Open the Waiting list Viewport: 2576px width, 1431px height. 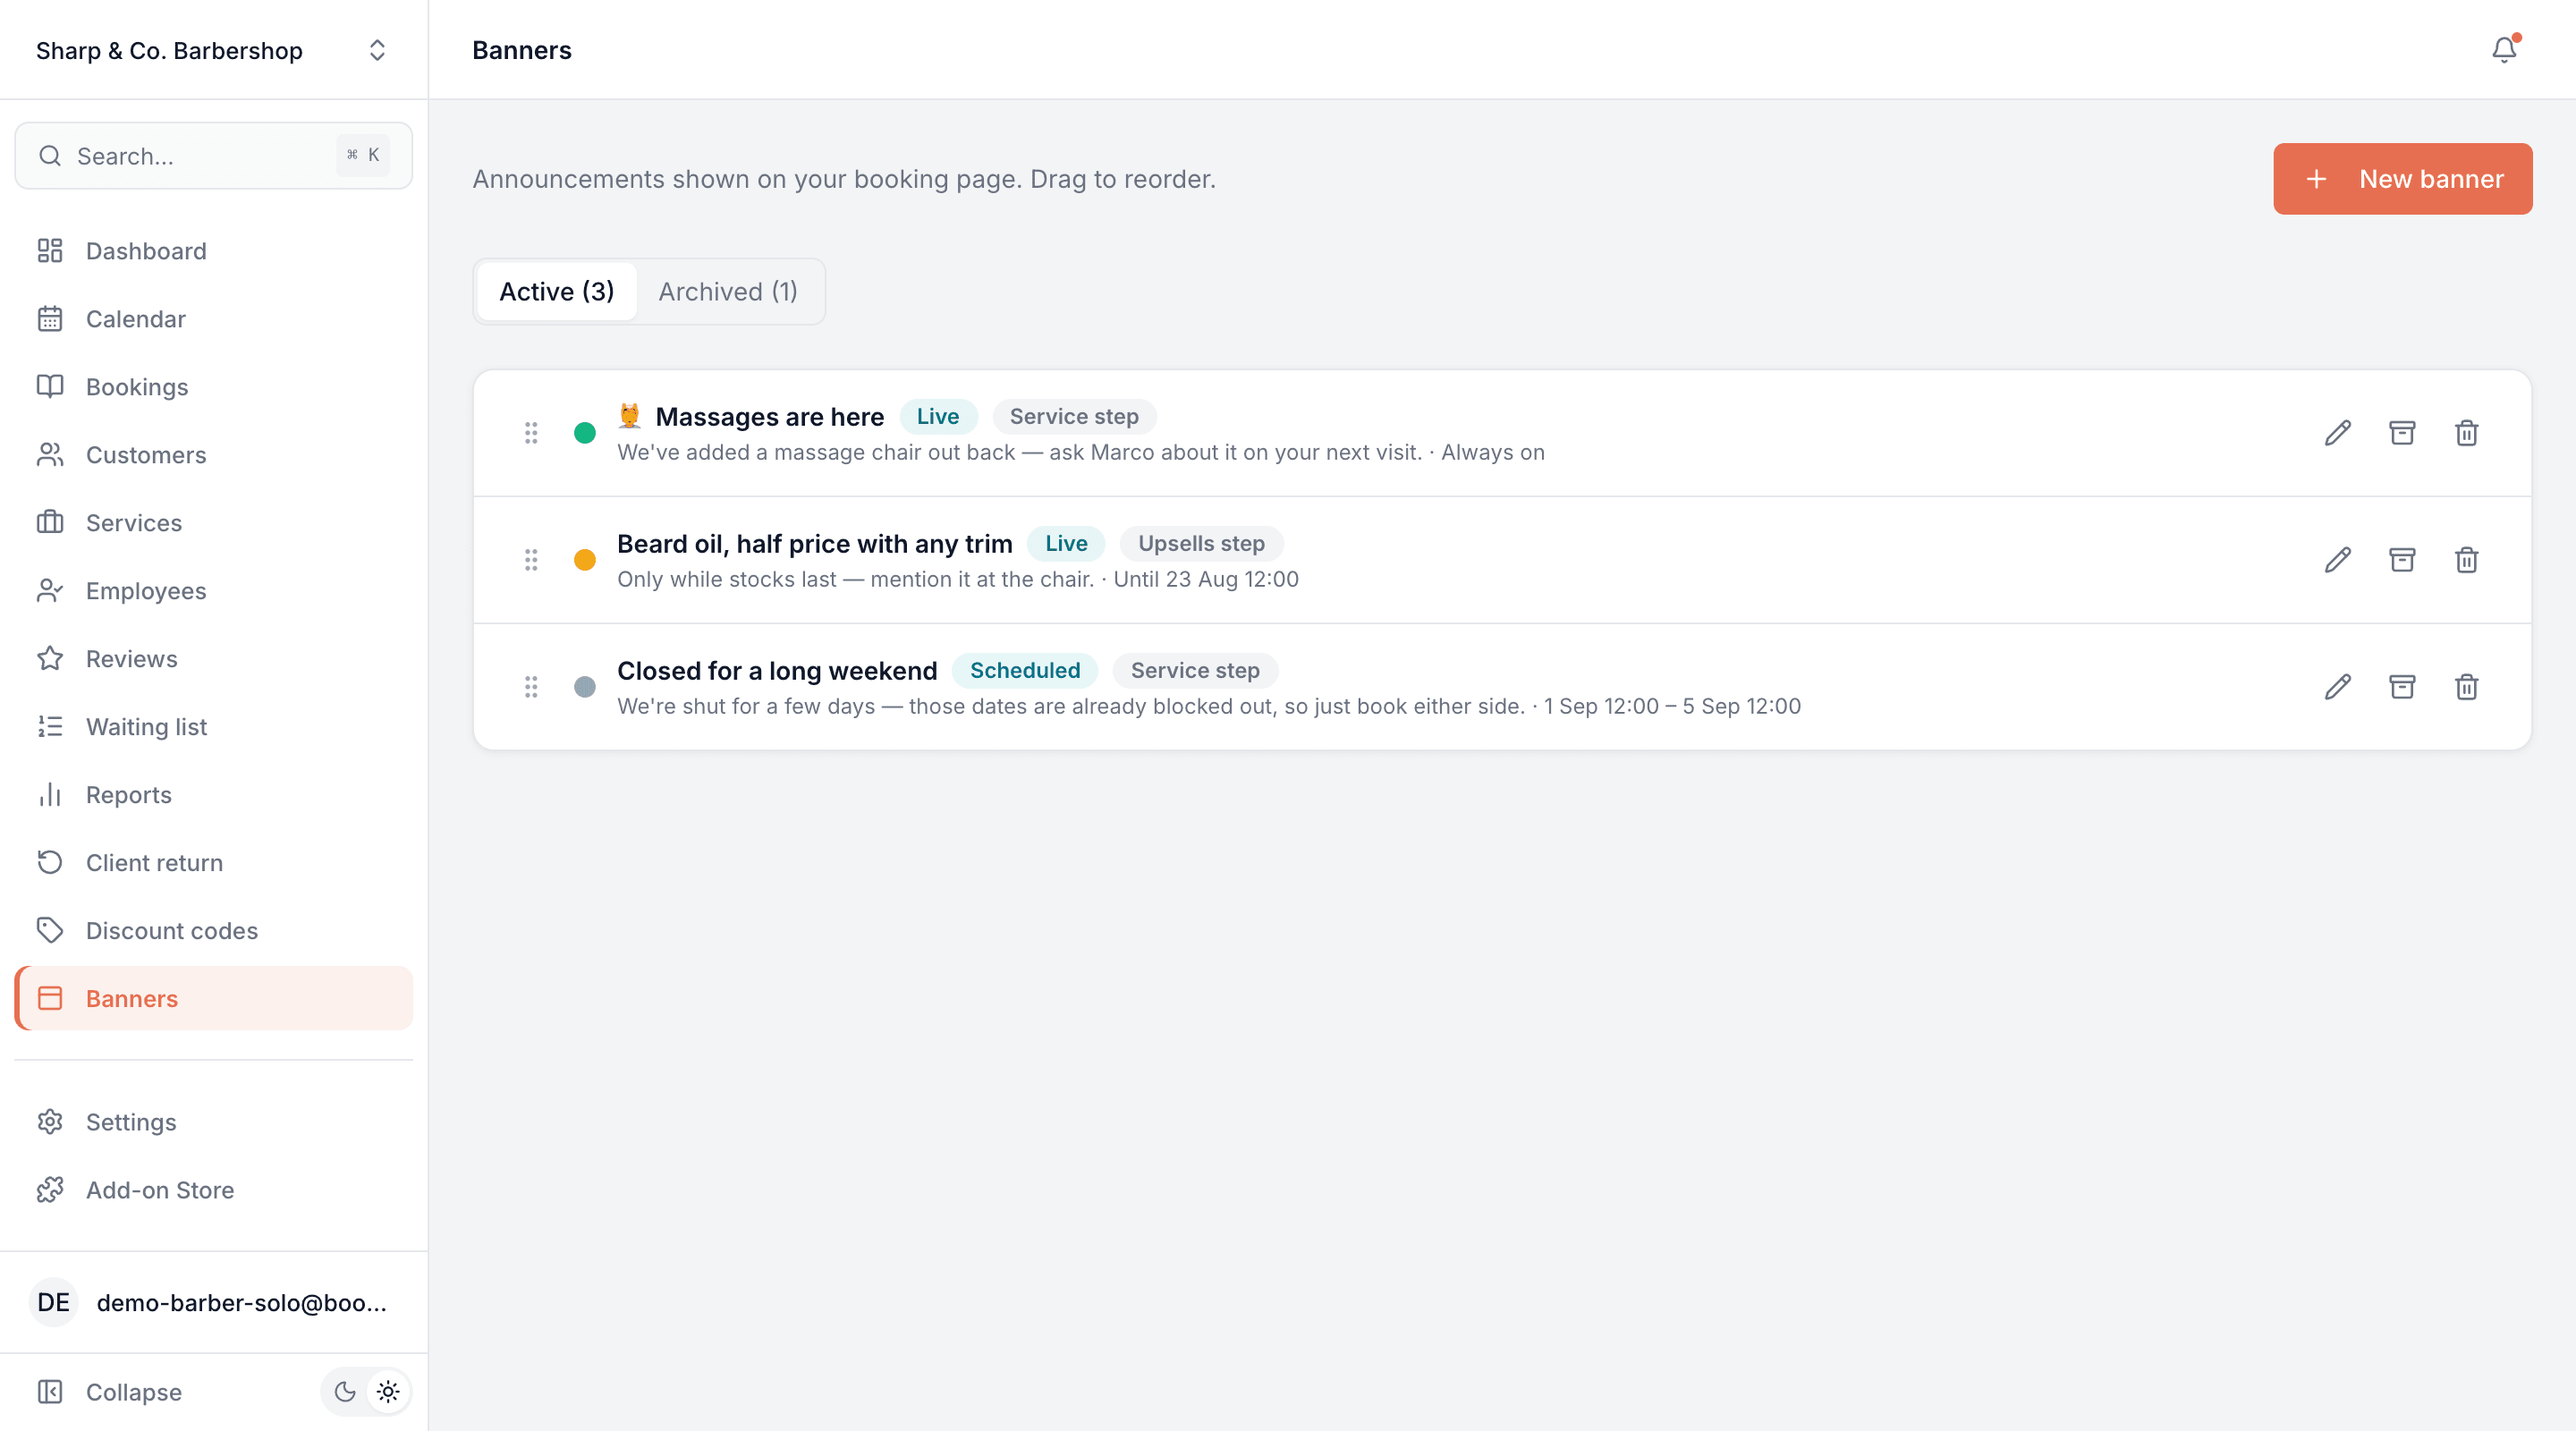tap(213, 727)
